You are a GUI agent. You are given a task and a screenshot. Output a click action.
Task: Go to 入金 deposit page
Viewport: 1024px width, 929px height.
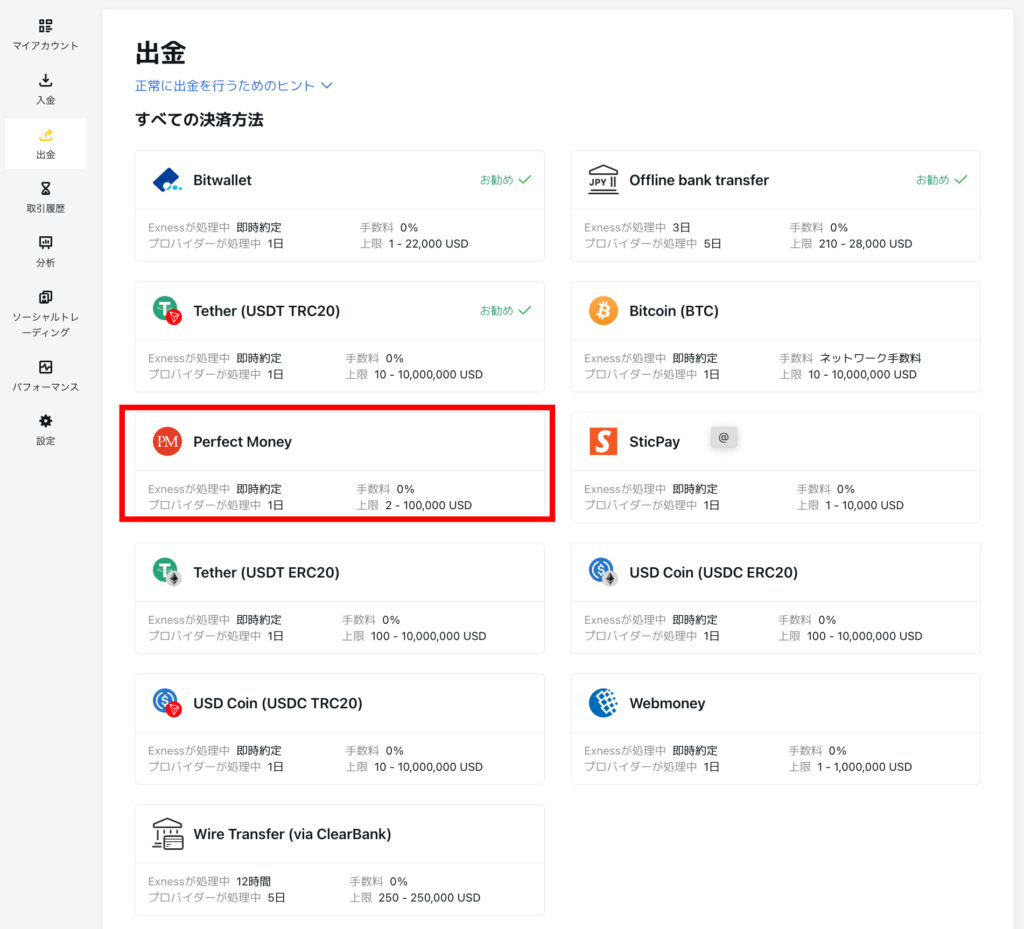(x=45, y=89)
